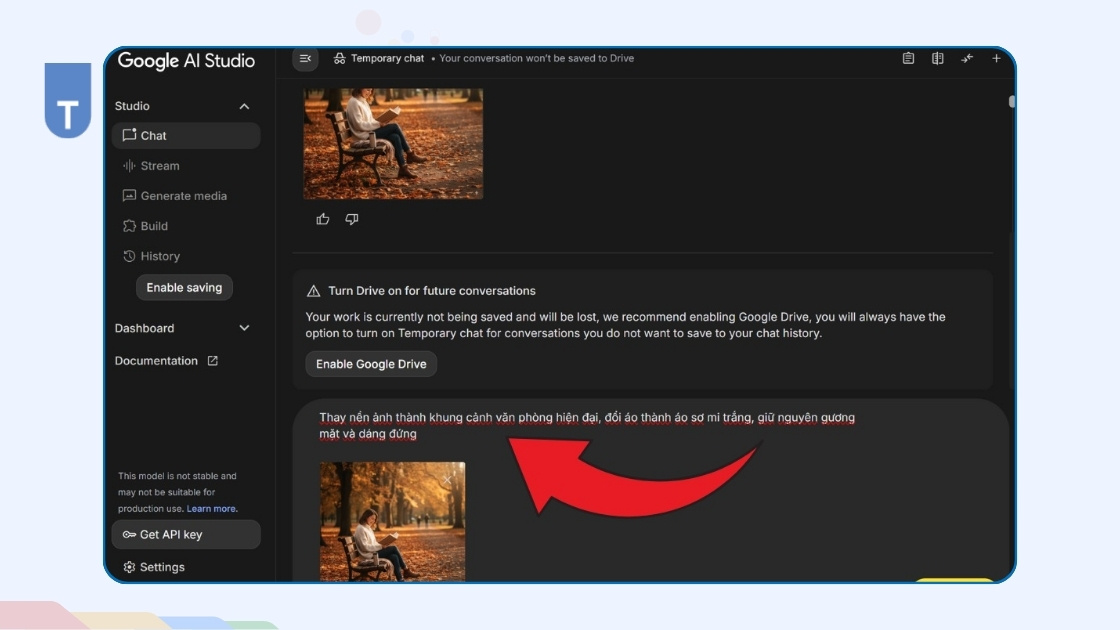1120x630 pixels.
Task: Give a thumbs up to the generated image
Action: [323, 219]
